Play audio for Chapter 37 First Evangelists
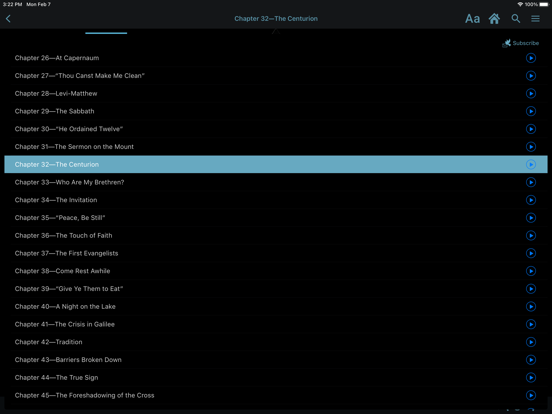552x414 pixels. coord(531,253)
